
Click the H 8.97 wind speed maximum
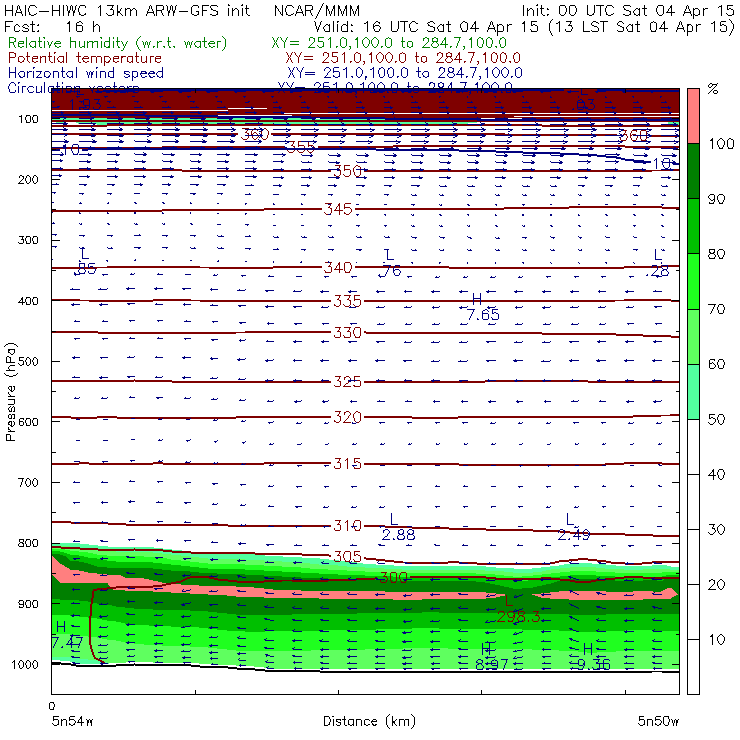[492, 657]
